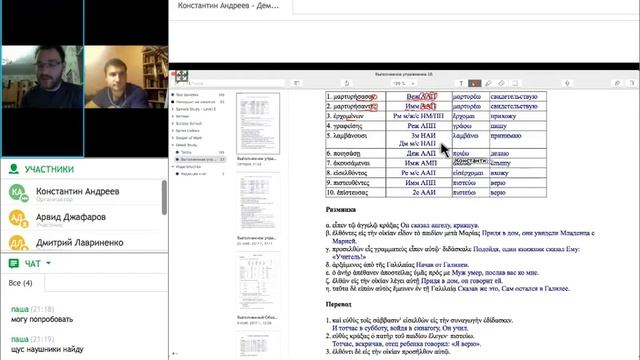This screenshot has width=640, height=360.
Task: Collapse the Greek Study notebook arrow
Action: click(x=173, y=145)
